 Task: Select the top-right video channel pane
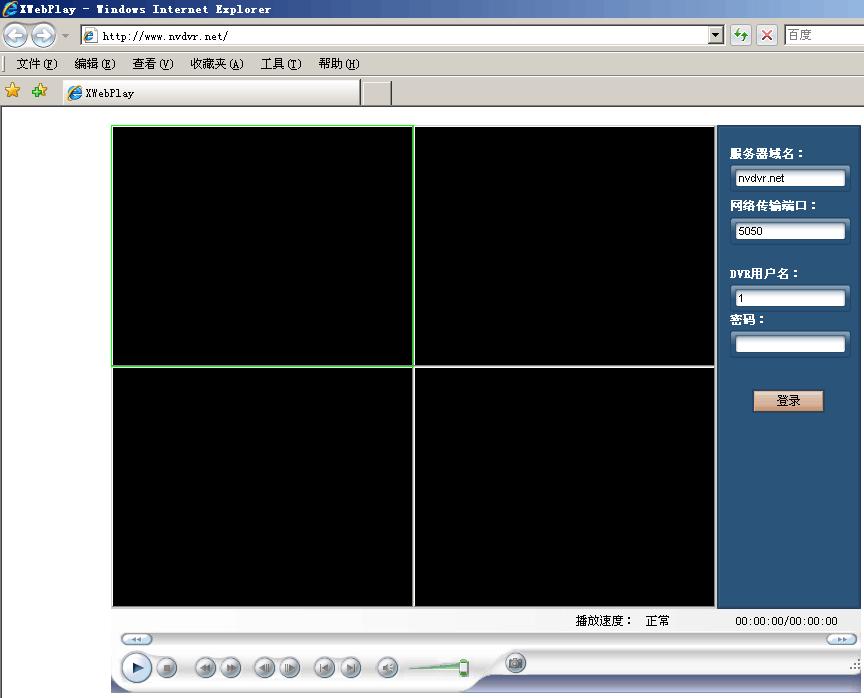564,246
